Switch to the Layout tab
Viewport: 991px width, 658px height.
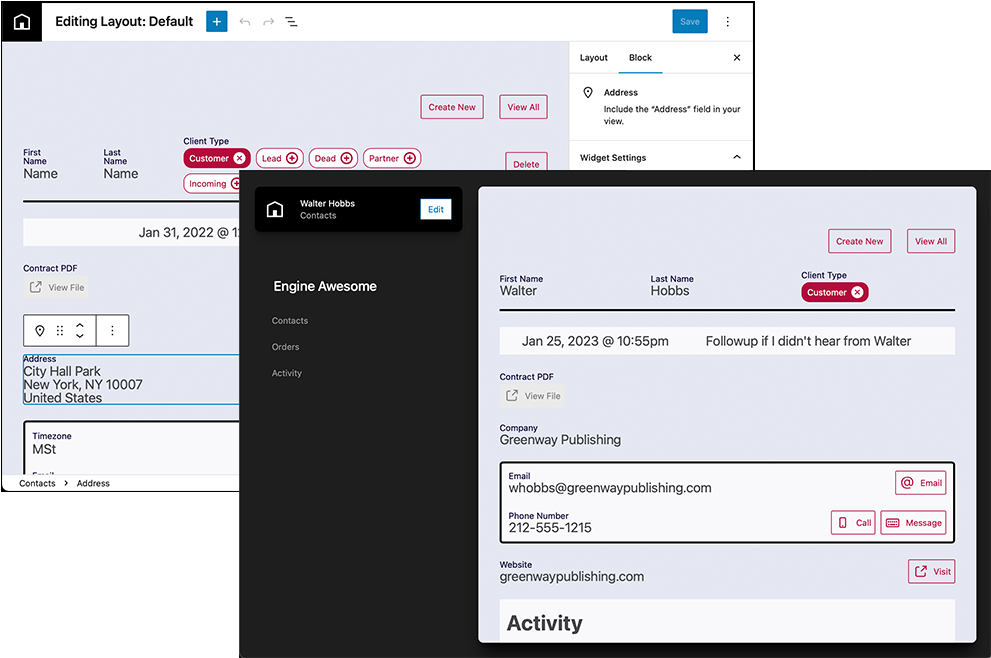(593, 57)
